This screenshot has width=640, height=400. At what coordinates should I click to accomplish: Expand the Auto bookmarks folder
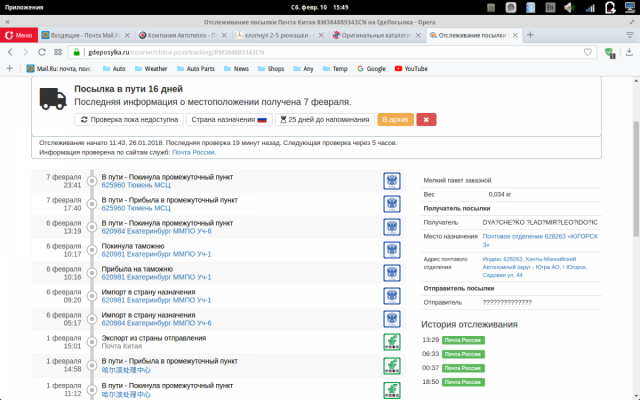pos(114,69)
